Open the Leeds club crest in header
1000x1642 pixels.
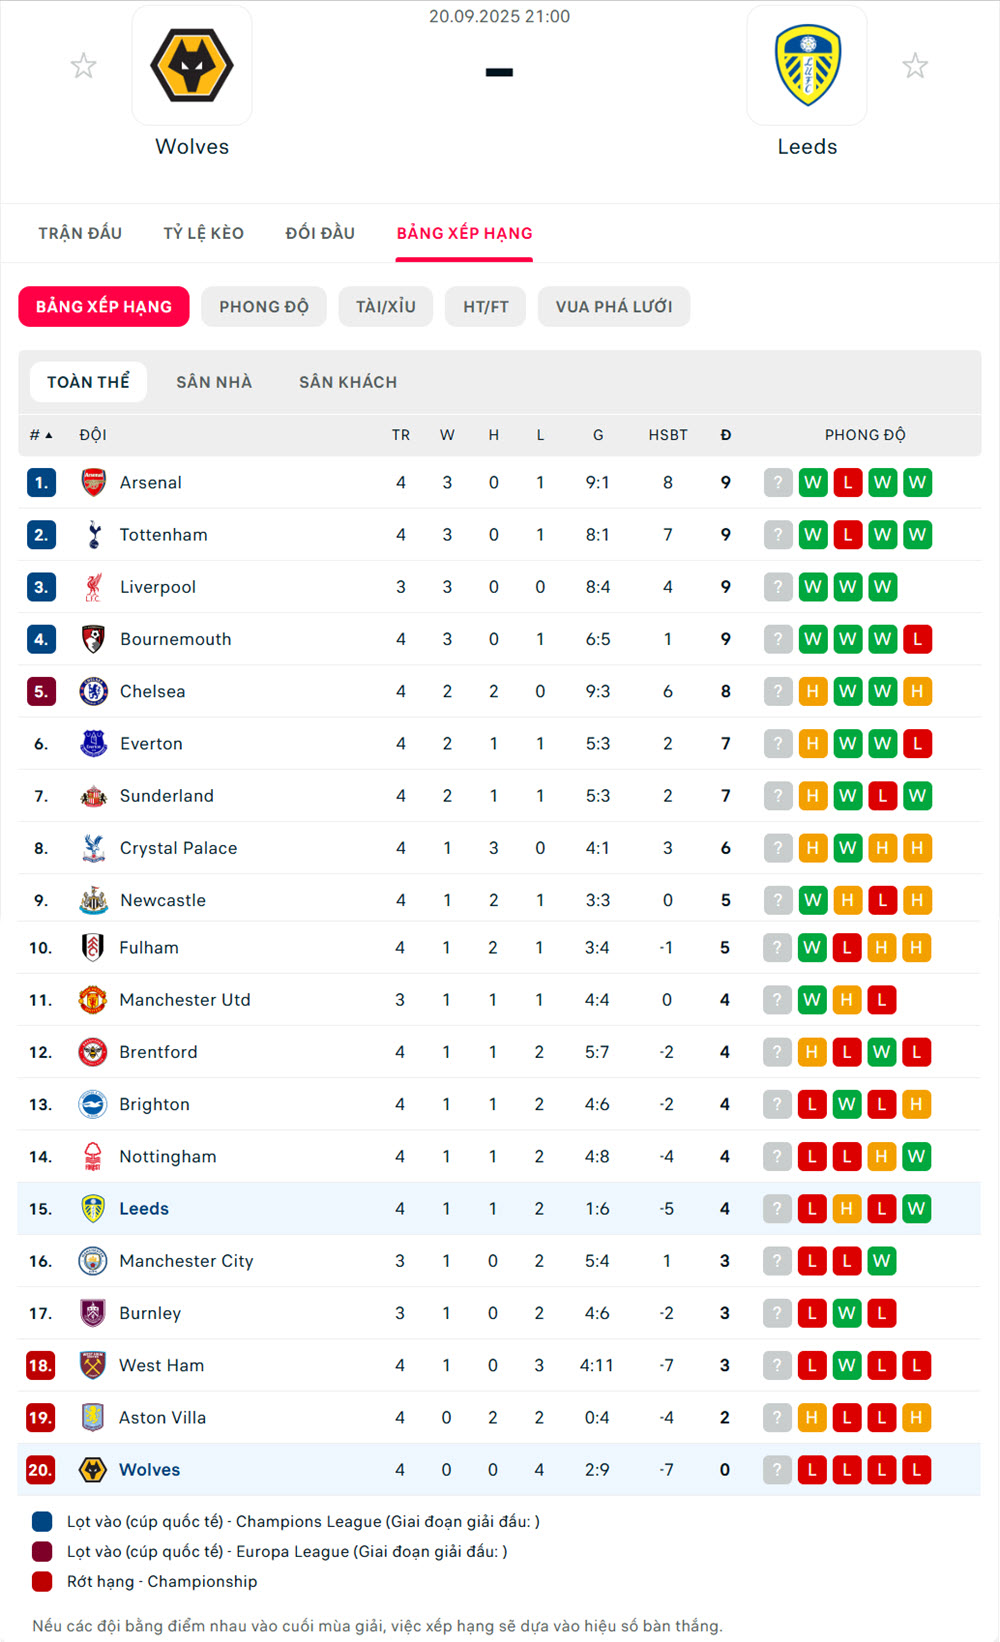(807, 66)
